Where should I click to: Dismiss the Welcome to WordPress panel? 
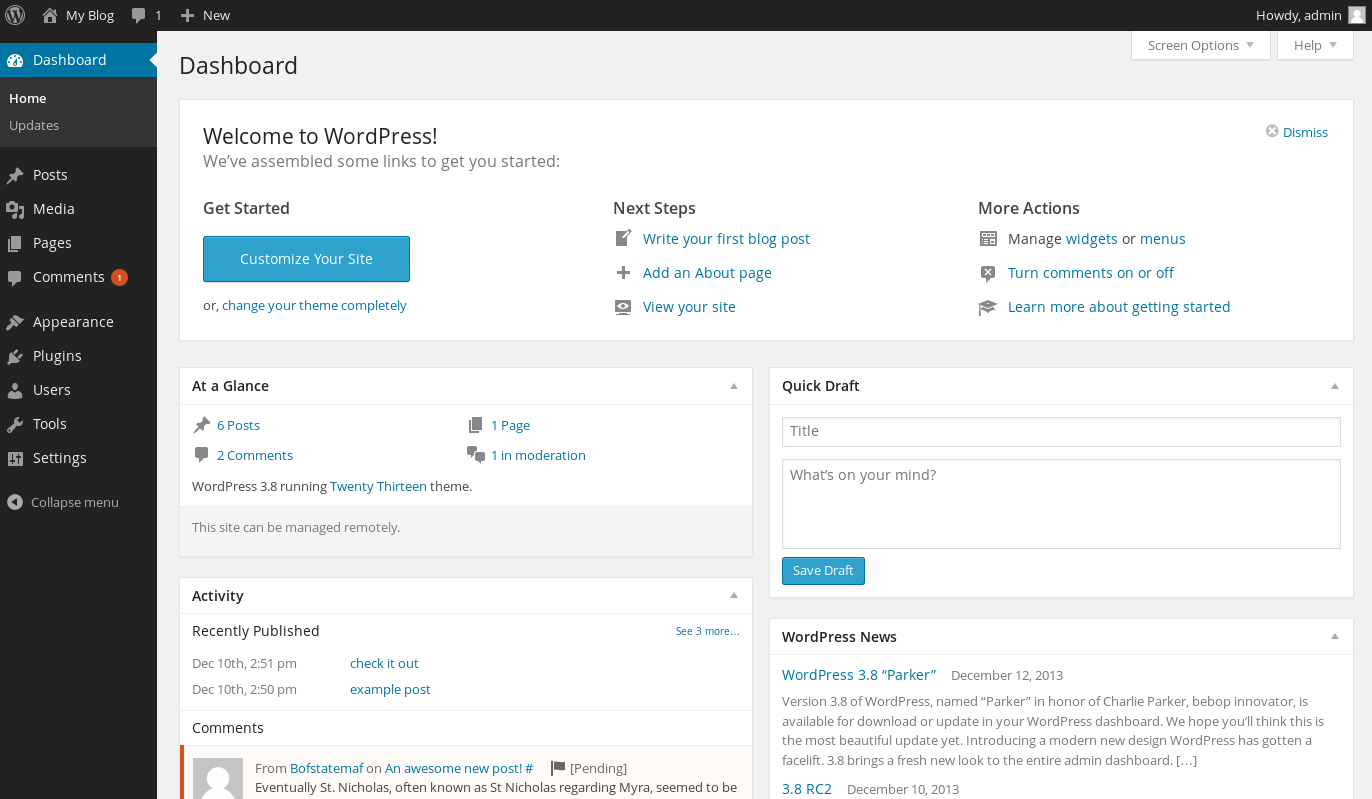1297,132
